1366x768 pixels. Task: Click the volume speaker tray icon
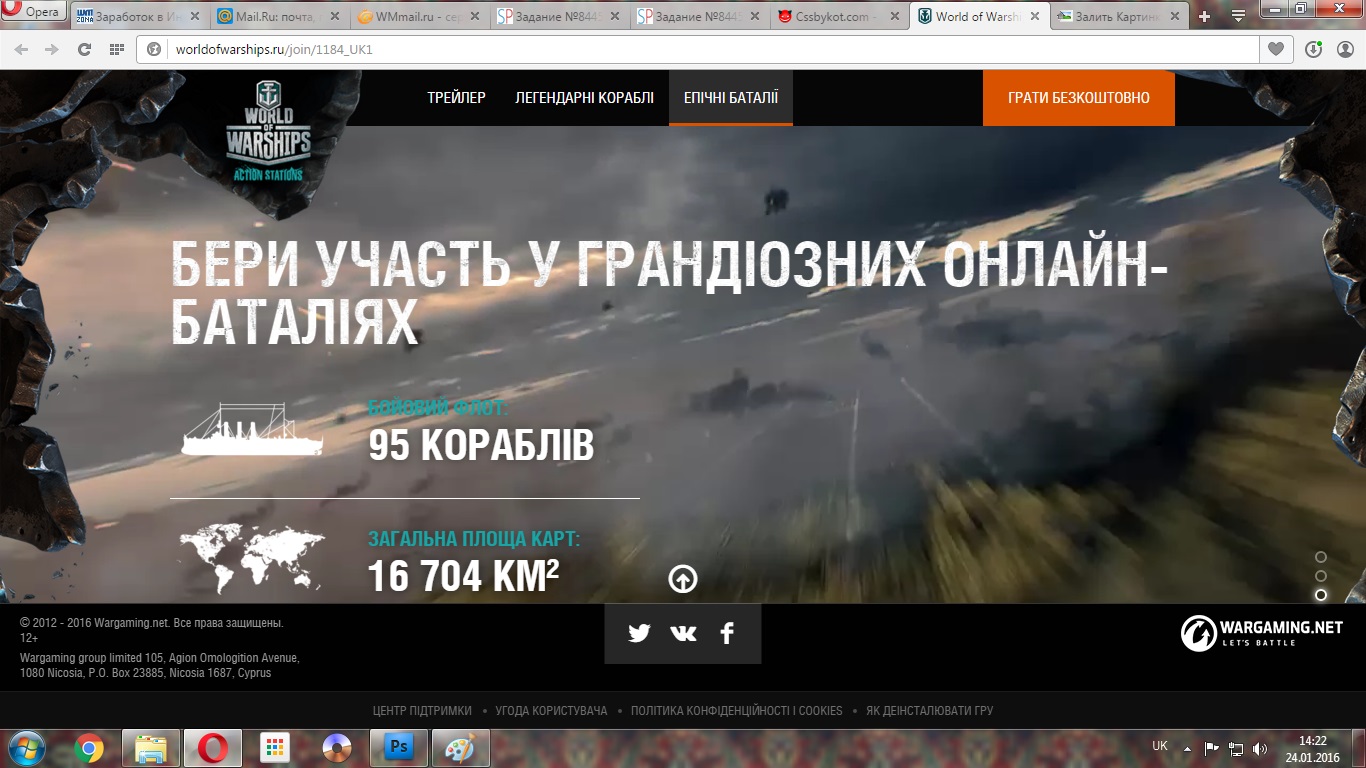coord(1260,748)
